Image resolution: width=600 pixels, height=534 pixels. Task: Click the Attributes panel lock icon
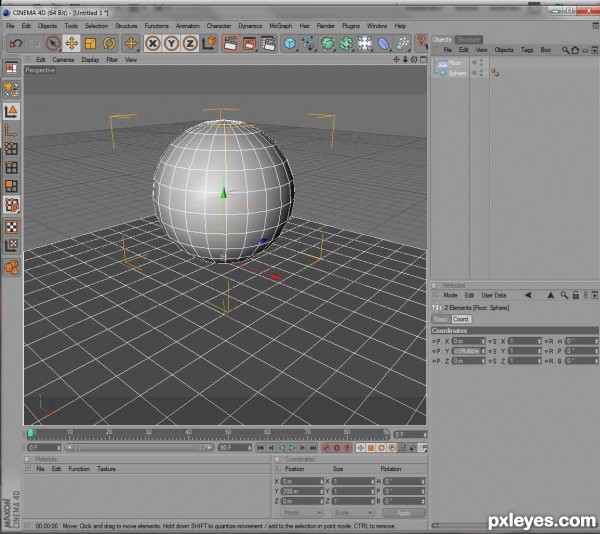pos(576,295)
